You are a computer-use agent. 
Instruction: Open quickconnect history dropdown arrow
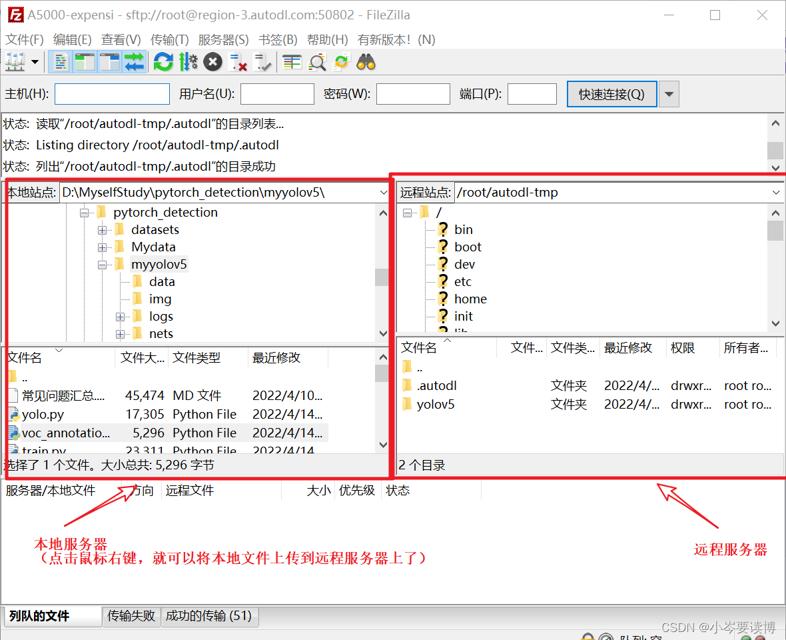click(x=669, y=94)
